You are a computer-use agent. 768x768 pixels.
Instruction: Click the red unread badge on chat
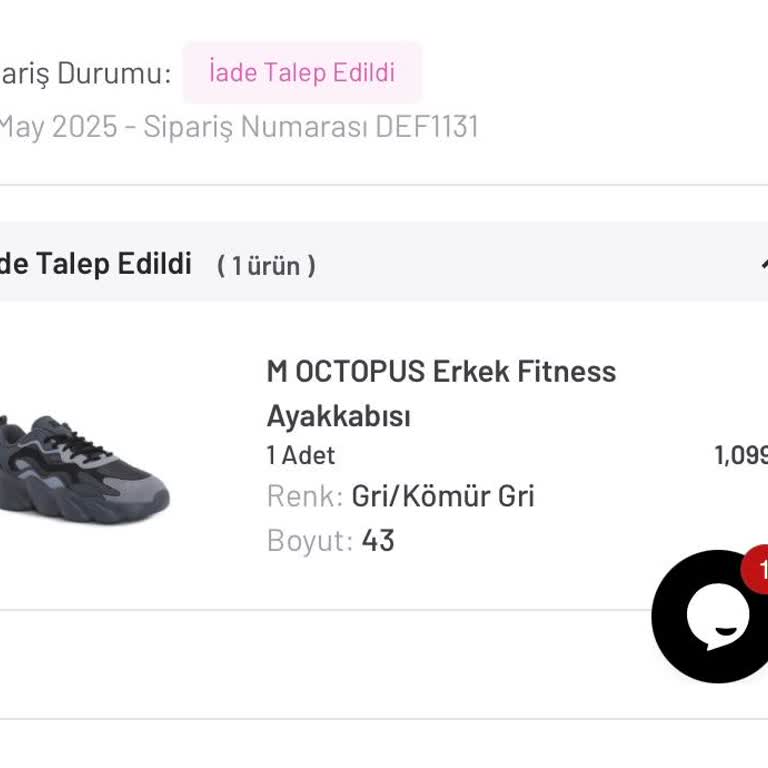[x=757, y=570]
